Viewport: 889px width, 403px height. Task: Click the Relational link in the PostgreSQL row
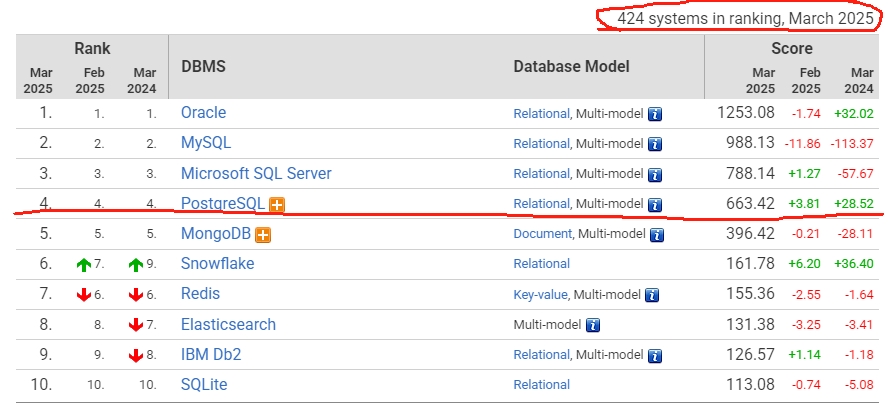541,203
